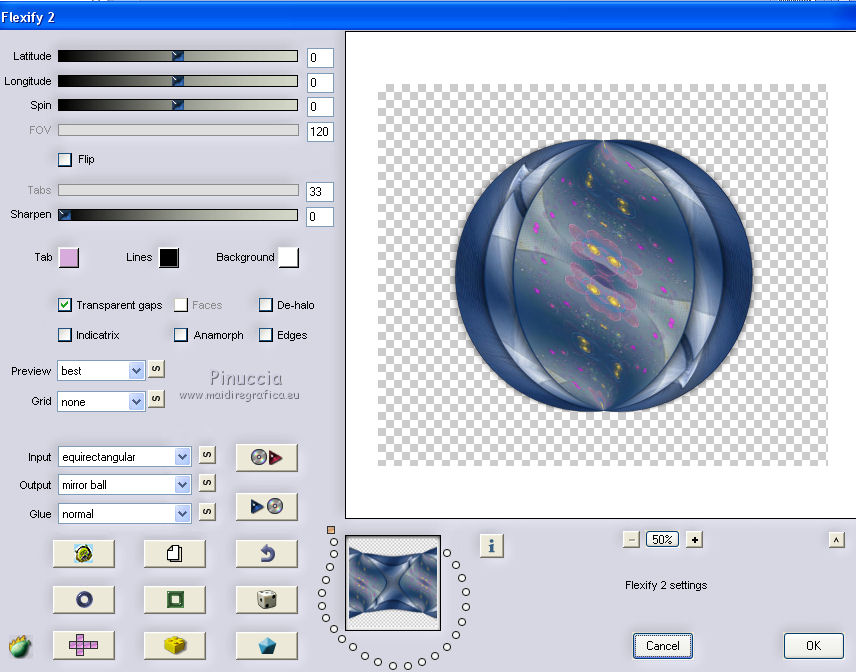Click the 'S' button beside Preview dropdown
856x672 pixels.
click(156, 369)
